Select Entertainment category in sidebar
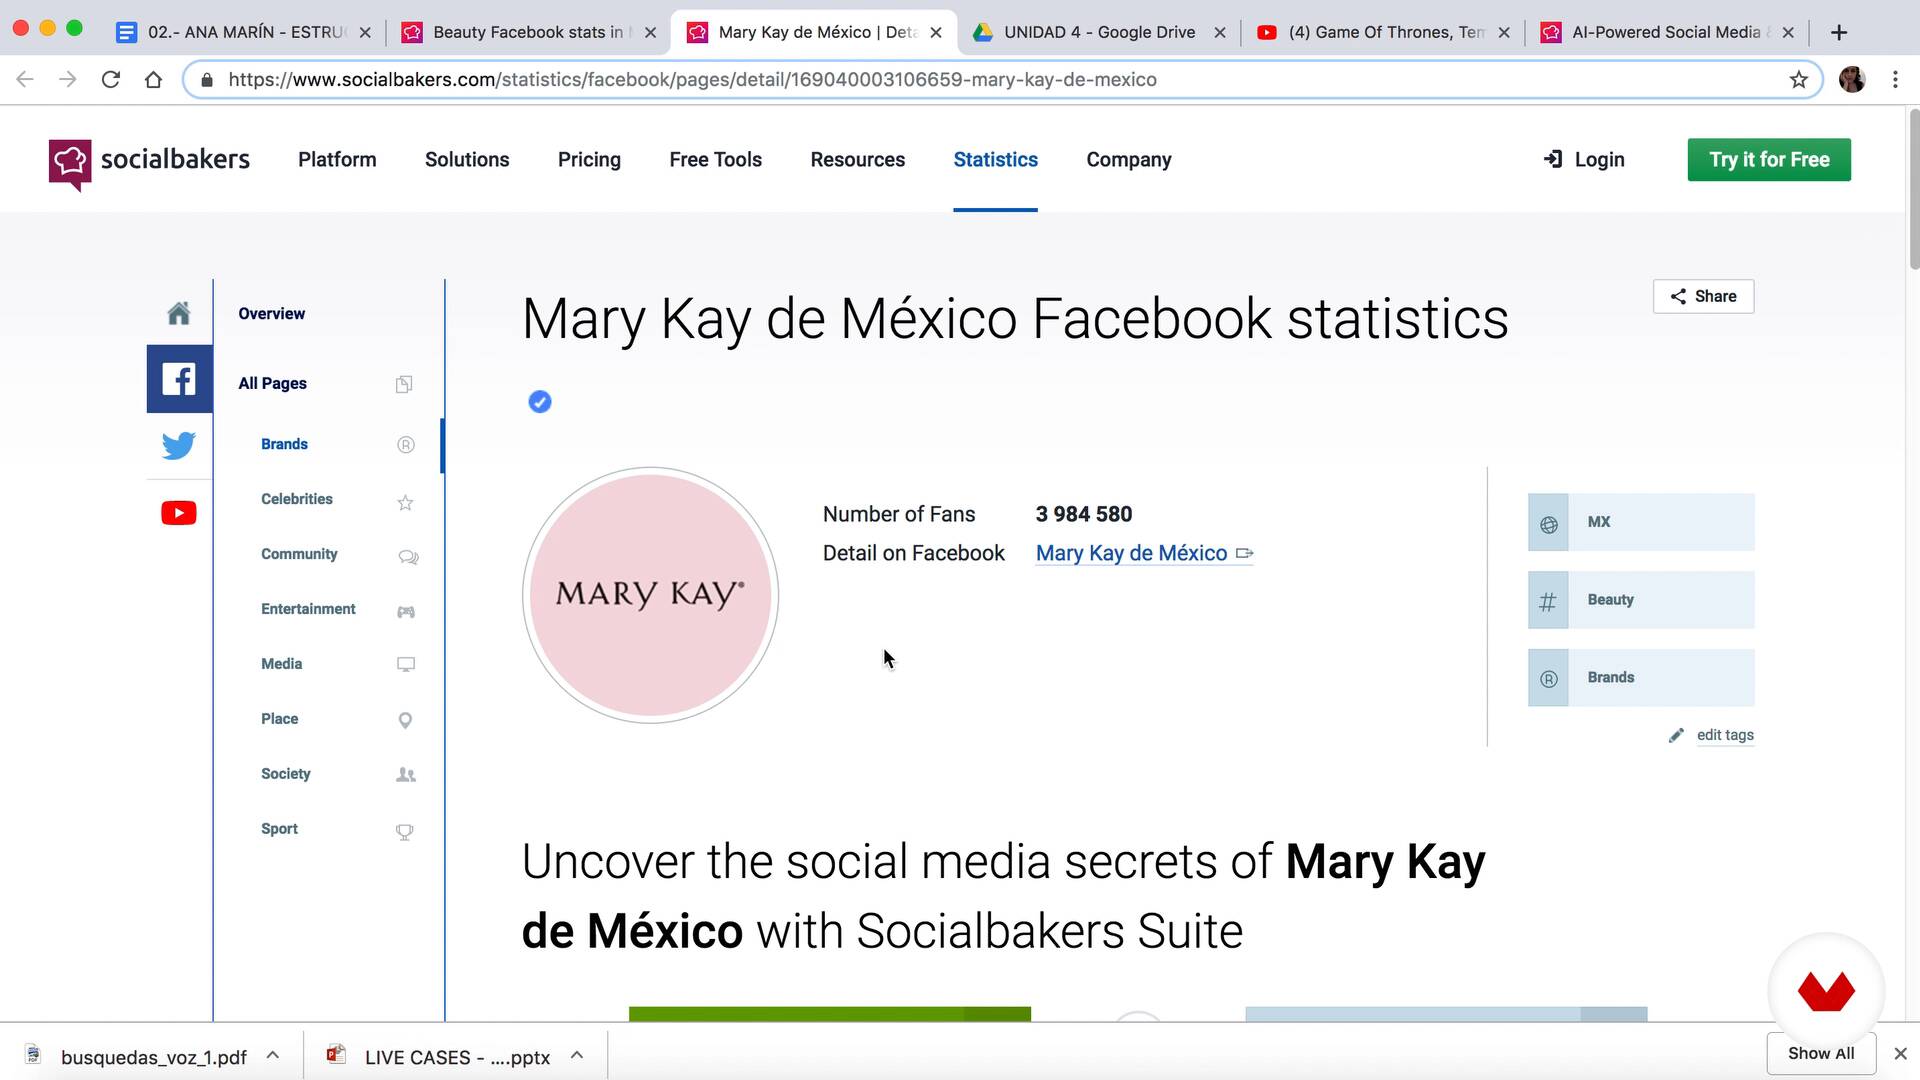This screenshot has width=1920, height=1080. [x=308, y=610]
